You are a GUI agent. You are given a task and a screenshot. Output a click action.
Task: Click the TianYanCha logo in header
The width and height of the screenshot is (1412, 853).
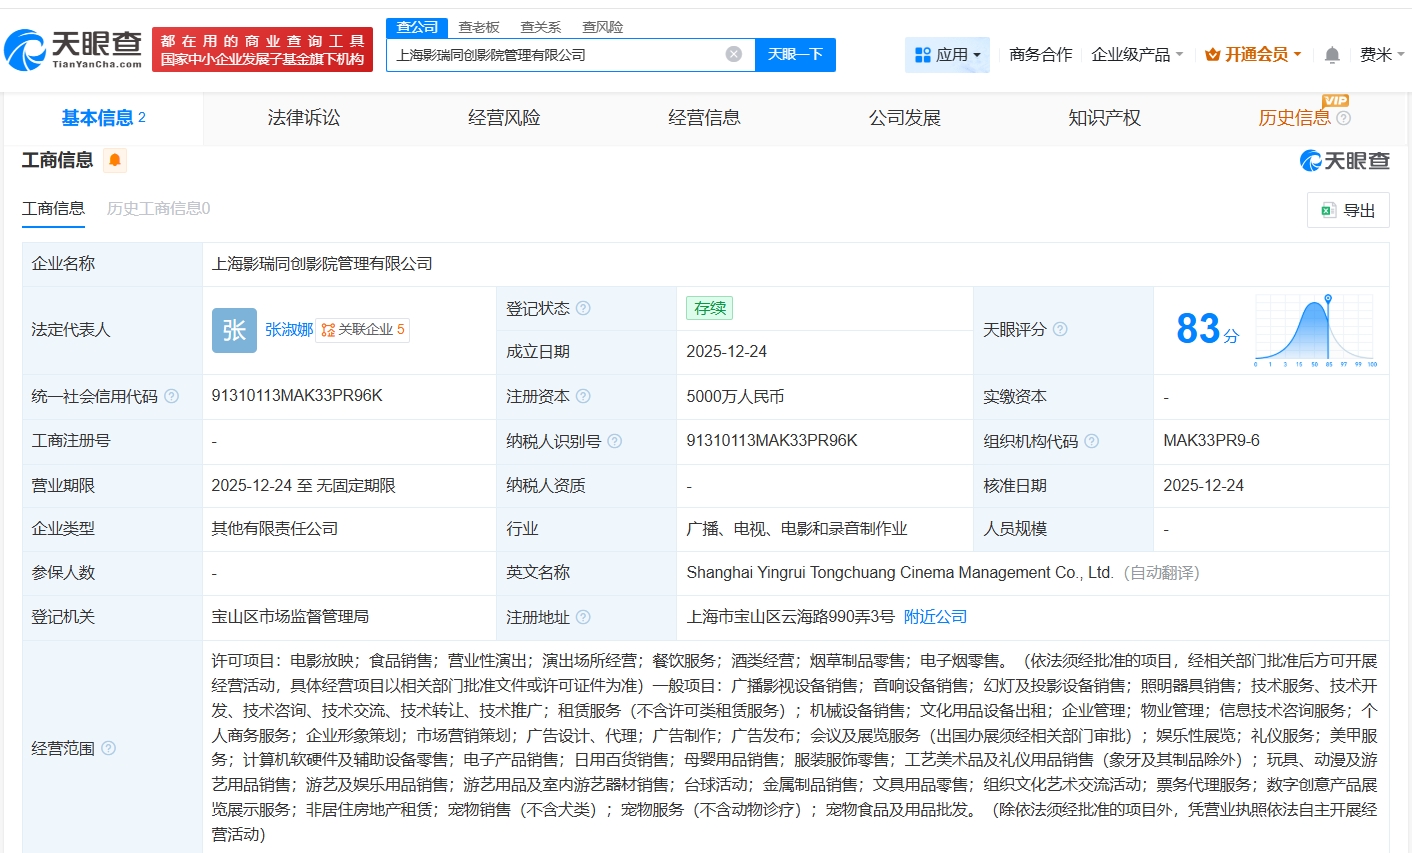click(74, 49)
